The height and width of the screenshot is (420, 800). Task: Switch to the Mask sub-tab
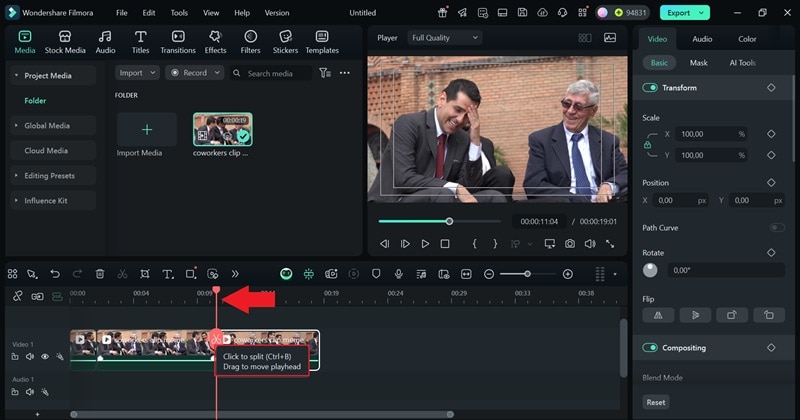tap(698, 63)
